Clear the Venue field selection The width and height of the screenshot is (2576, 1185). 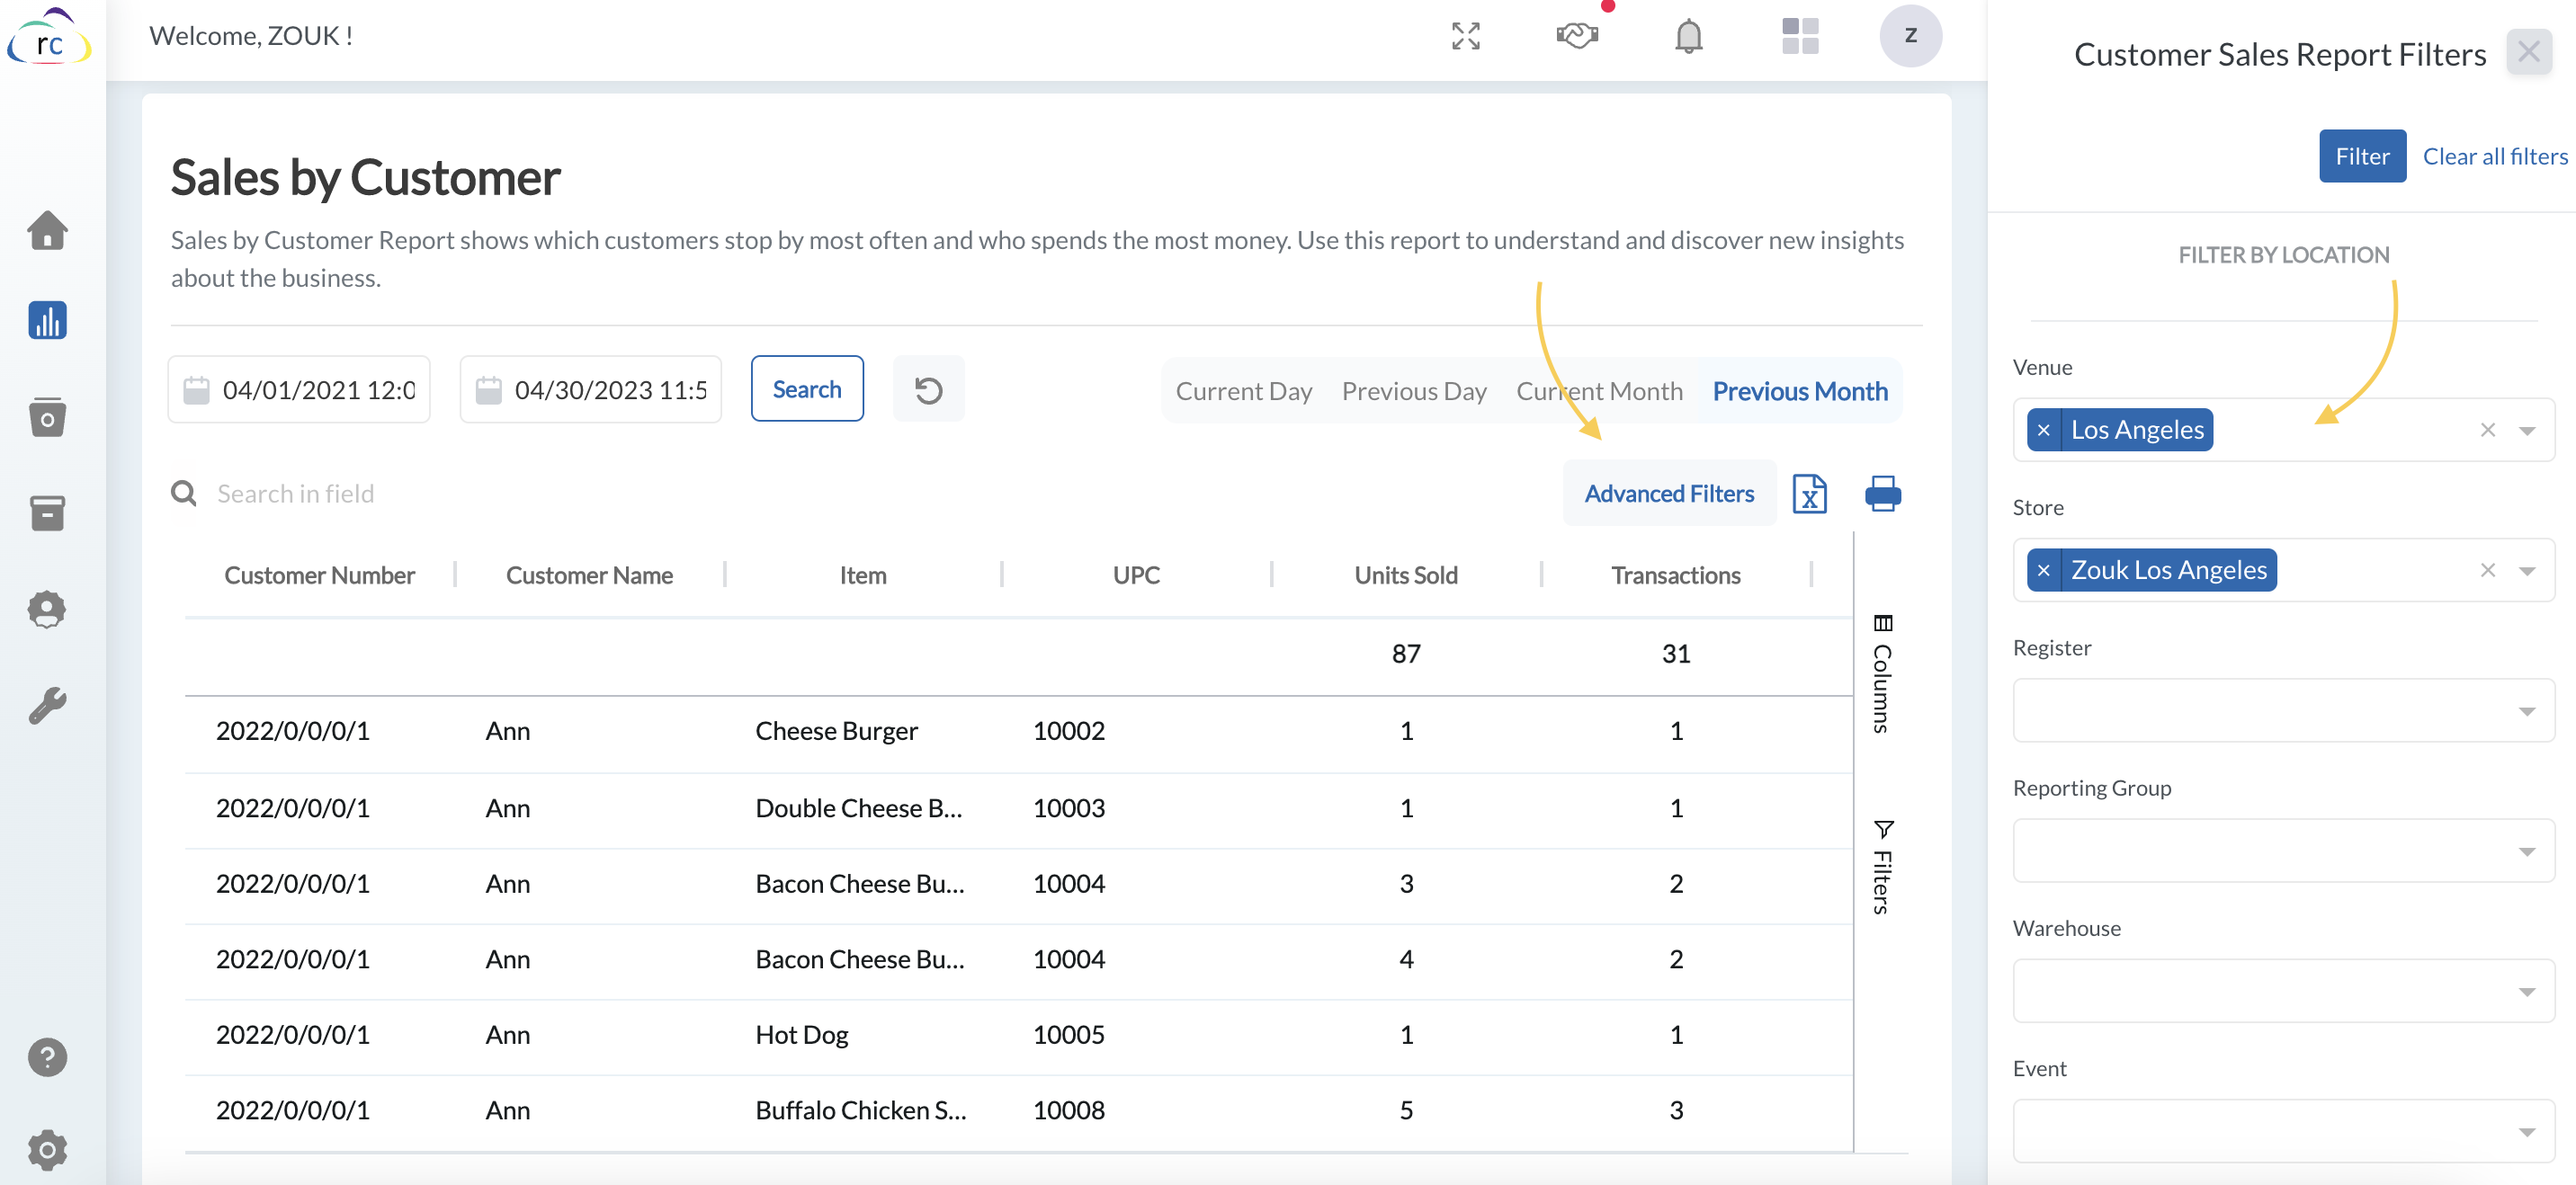pyautogui.click(x=2487, y=430)
